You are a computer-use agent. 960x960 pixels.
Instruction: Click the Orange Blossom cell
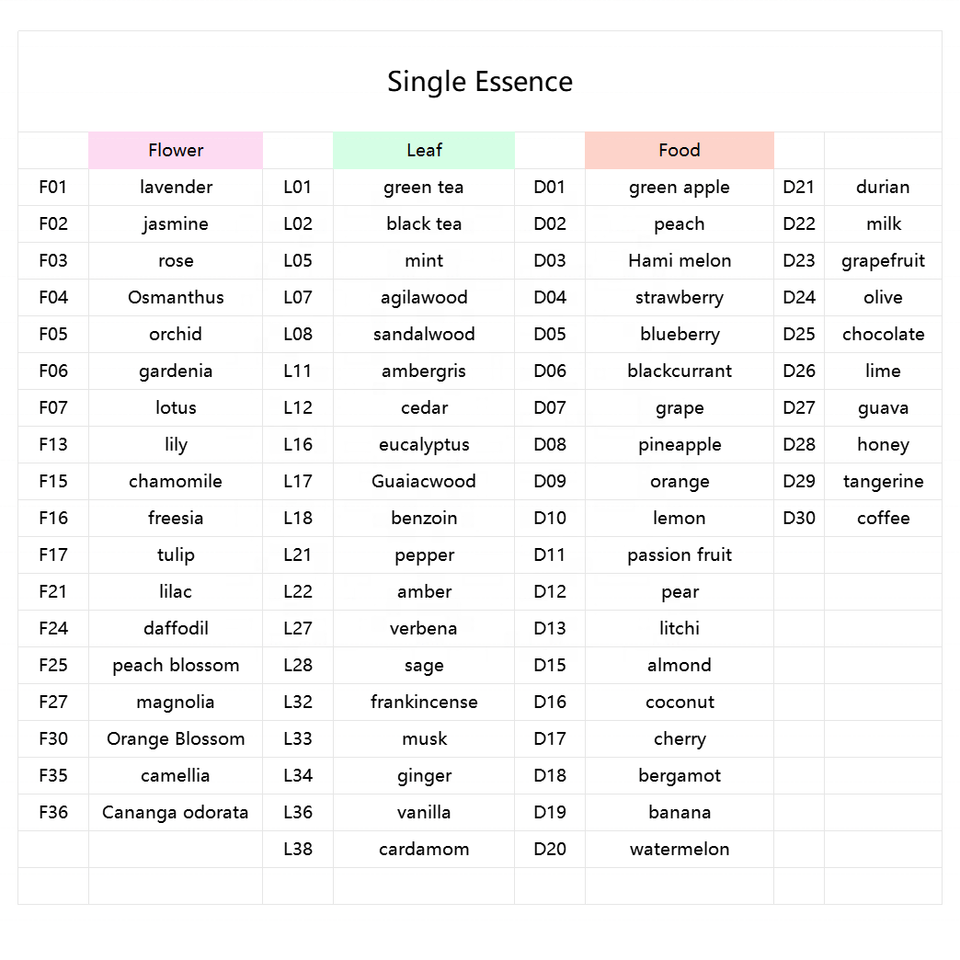point(176,739)
